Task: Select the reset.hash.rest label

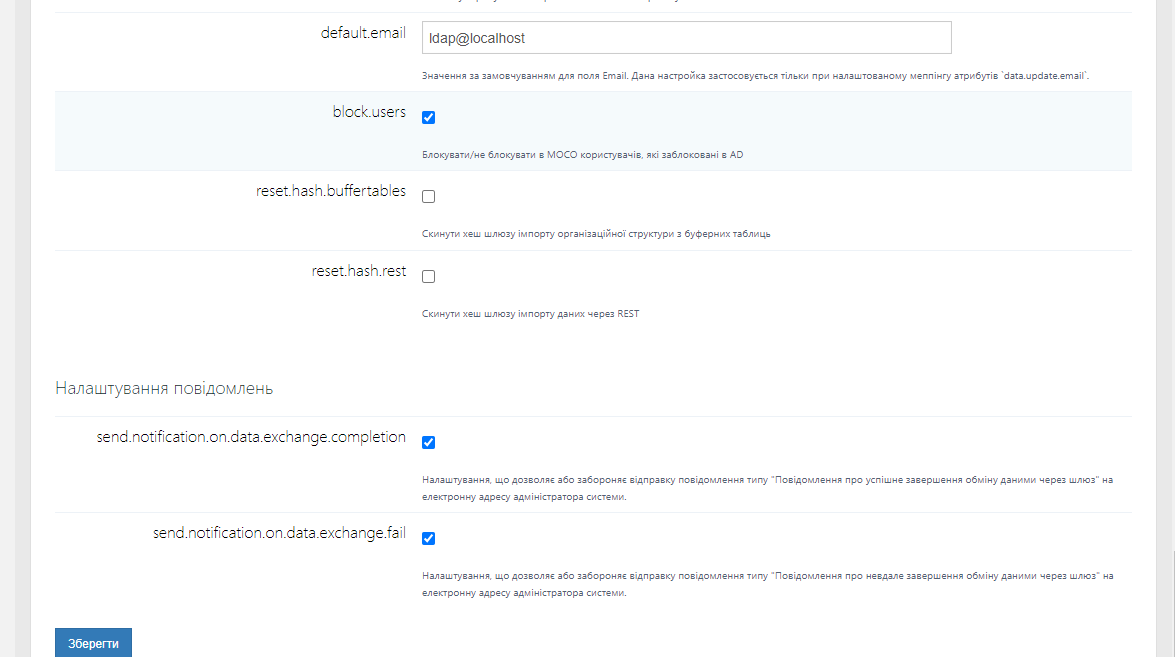Action: tap(359, 271)
